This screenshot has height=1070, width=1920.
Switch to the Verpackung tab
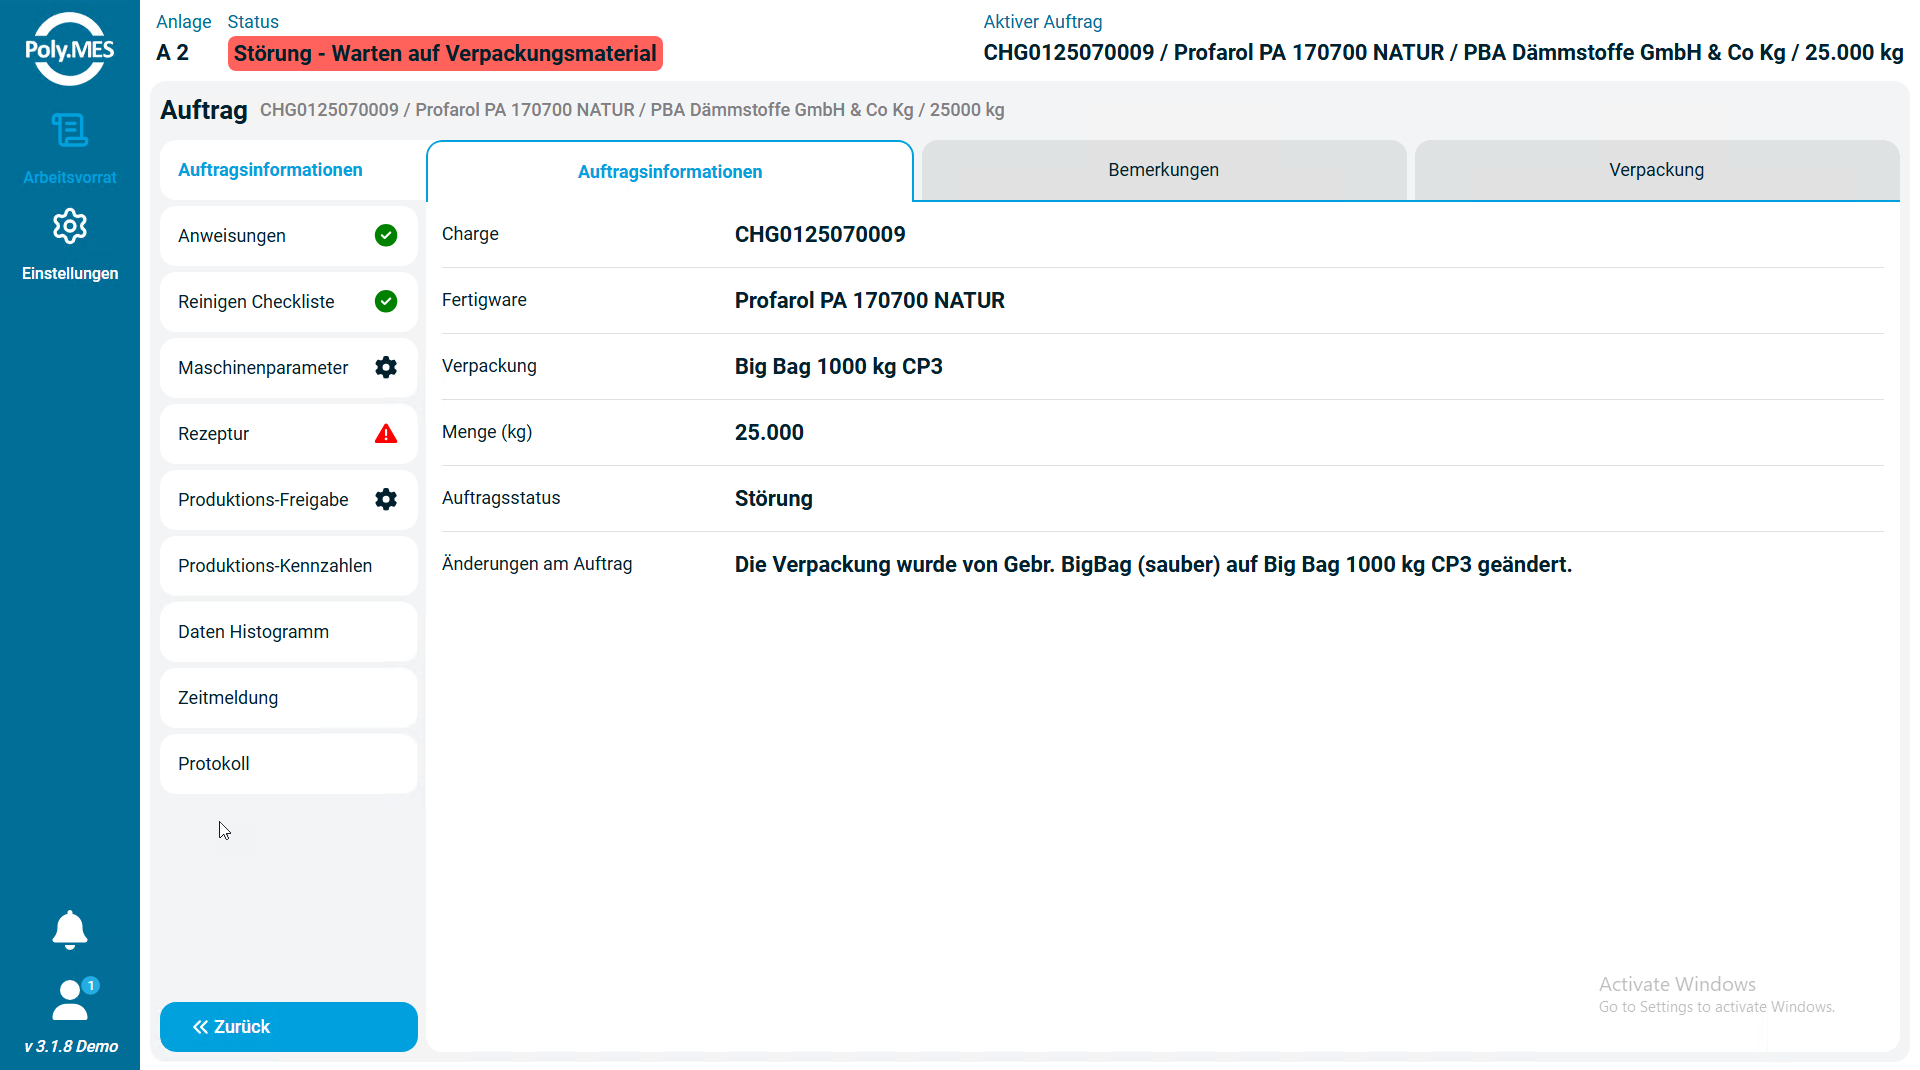(1657, 170)
